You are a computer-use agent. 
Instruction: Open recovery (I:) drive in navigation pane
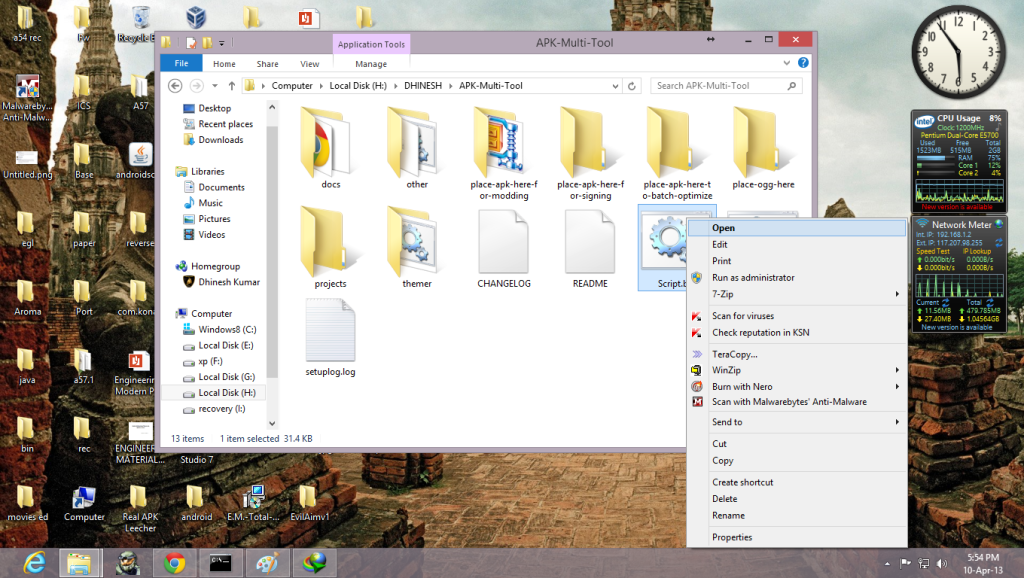221,409
